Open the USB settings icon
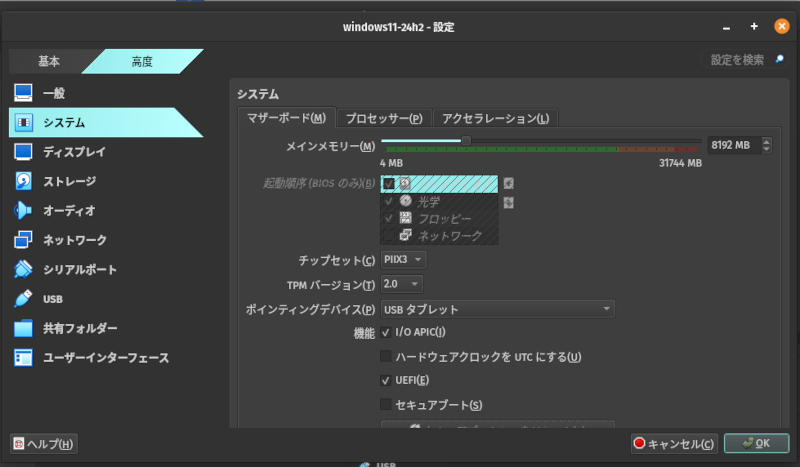This screenshot has width=800, height=467. click(23, 299)
